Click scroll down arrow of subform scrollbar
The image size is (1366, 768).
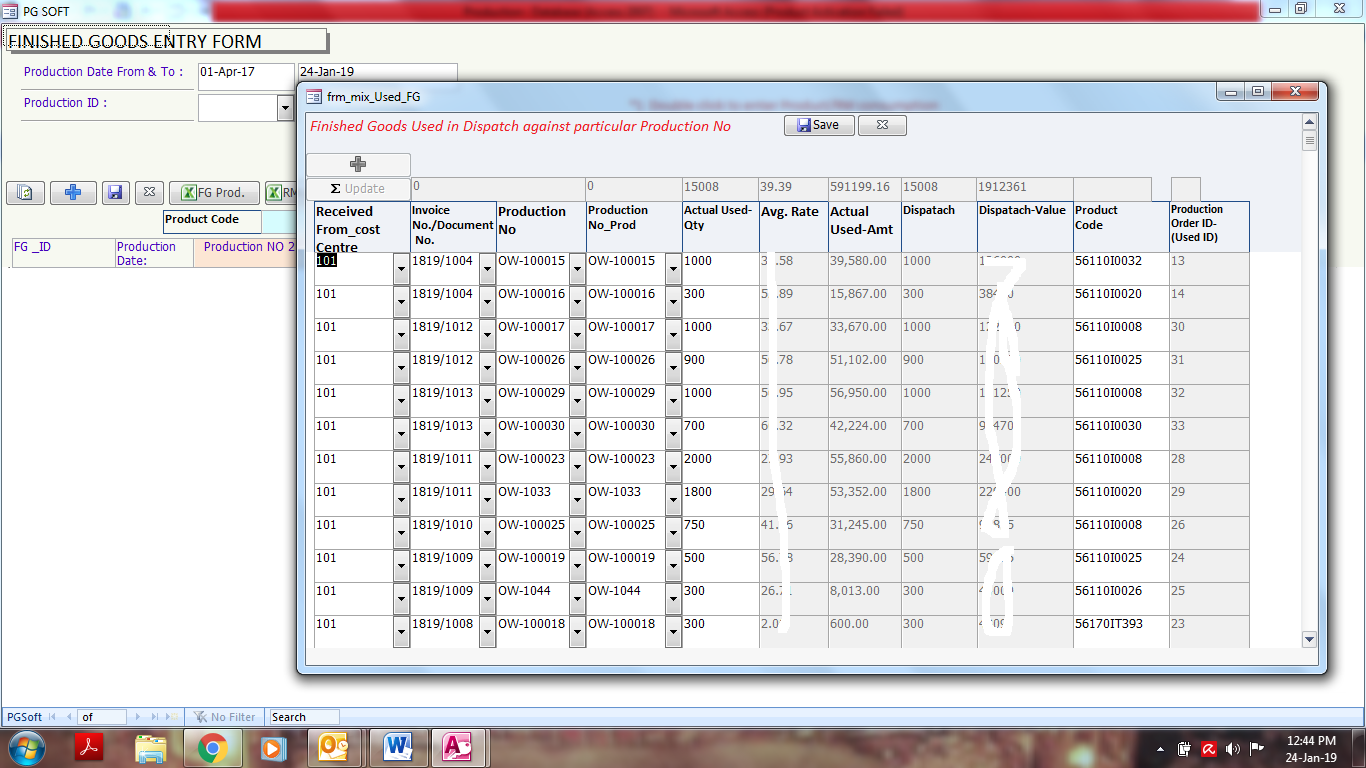tap(1309, 639)
